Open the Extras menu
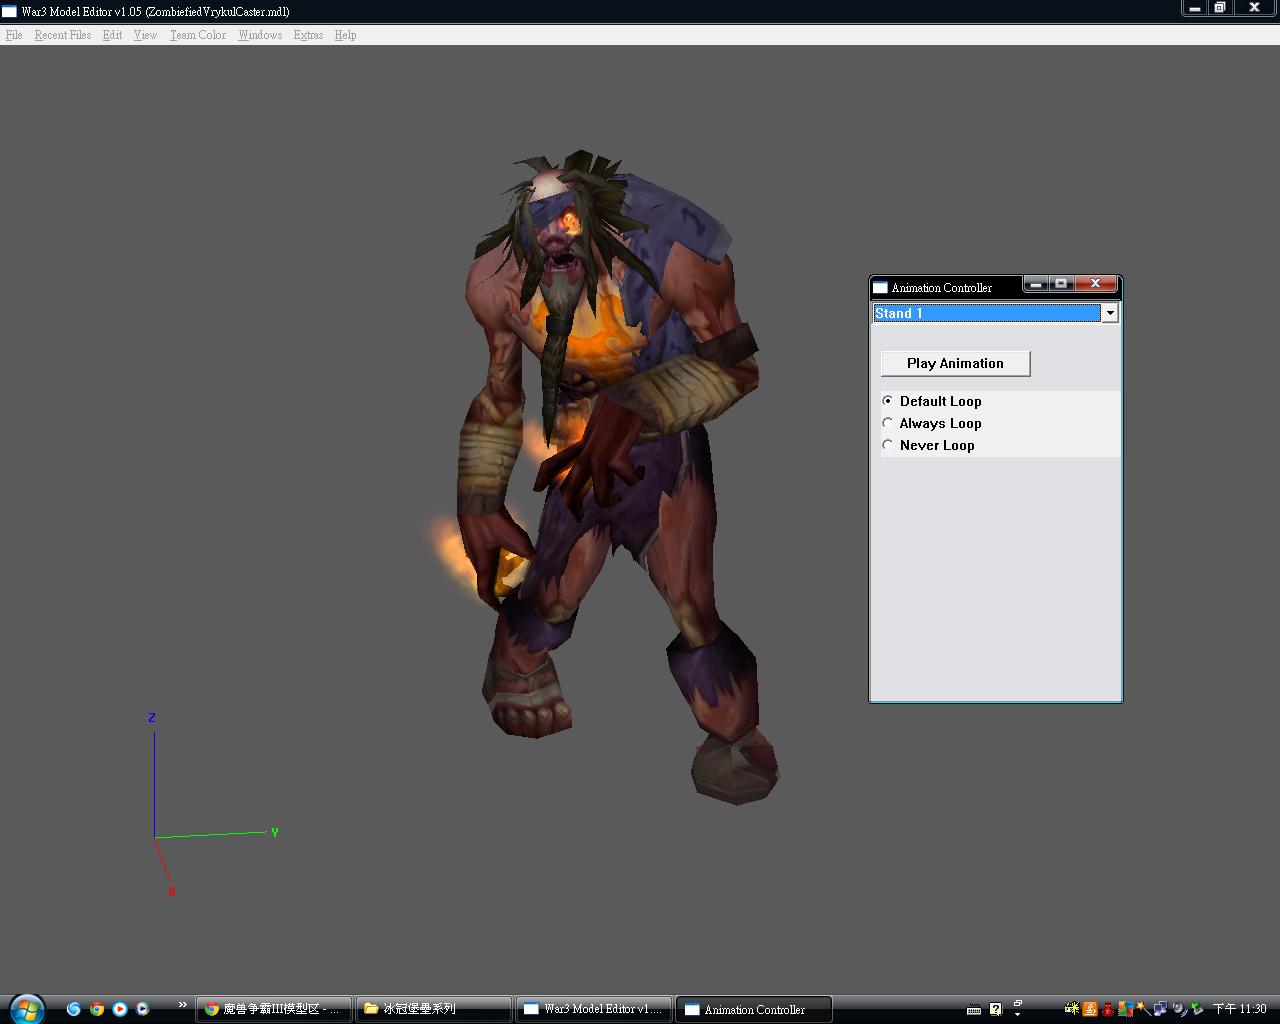Screen dimensions: 1280x1024 (x=308, y=35)
